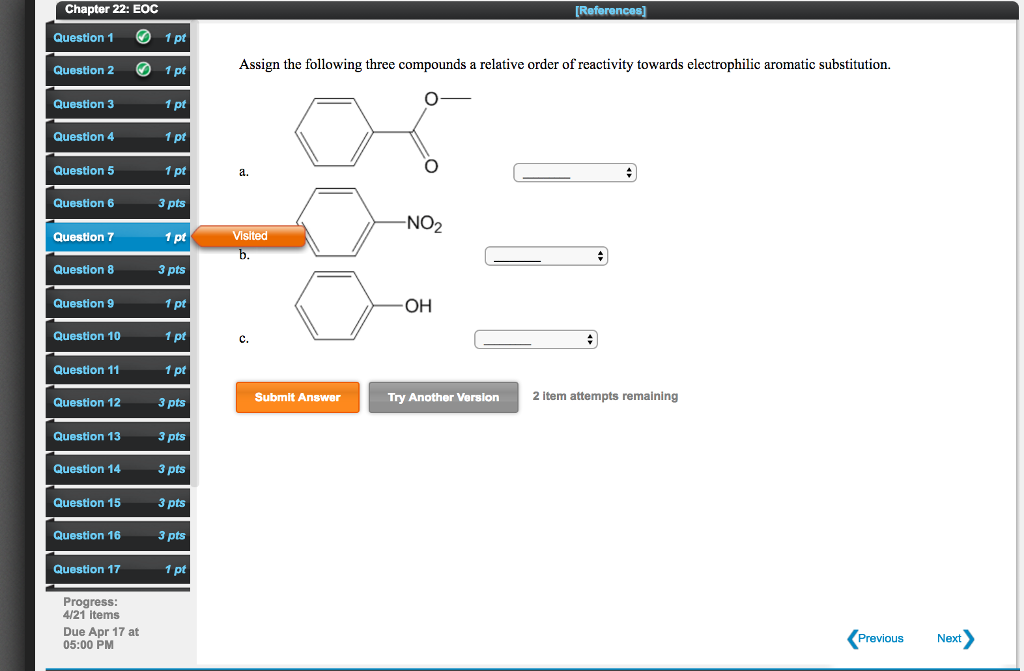This screenshot has width=1024, height=671.
Task: Click the Try Another Version button
Action: [443, 397]
